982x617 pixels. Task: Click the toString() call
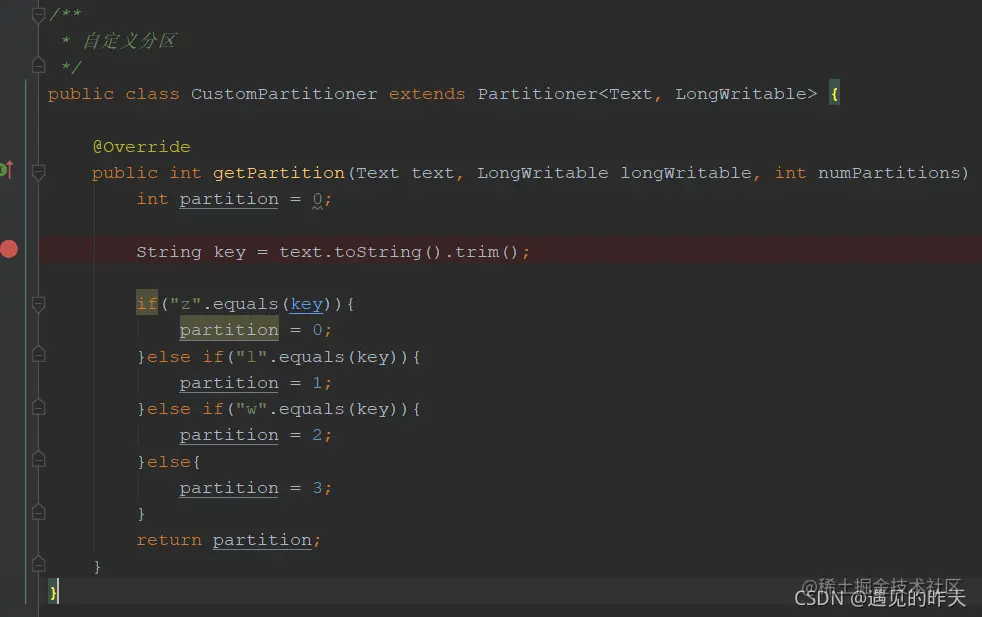388,252
